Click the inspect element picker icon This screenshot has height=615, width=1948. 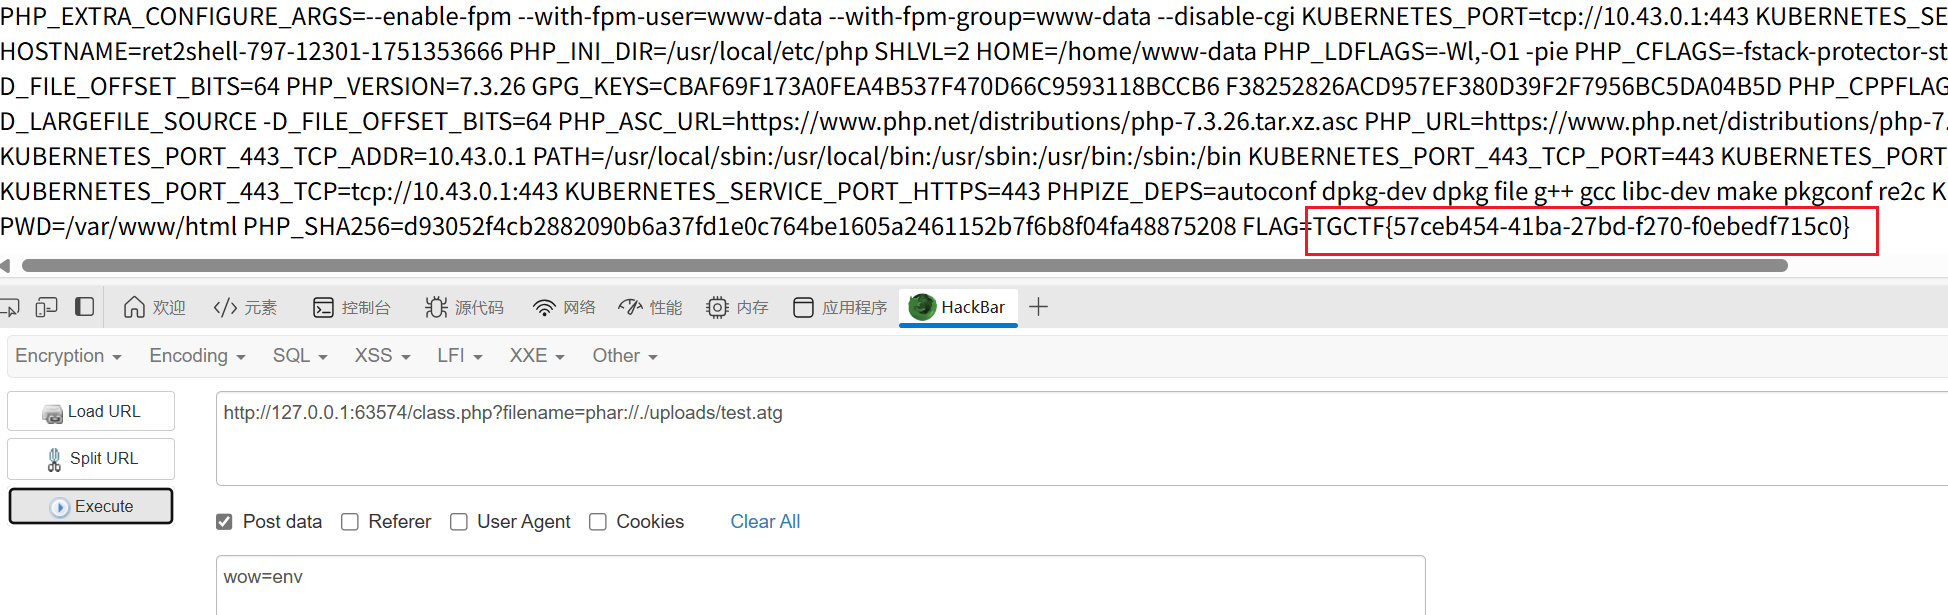pos(9,307)
